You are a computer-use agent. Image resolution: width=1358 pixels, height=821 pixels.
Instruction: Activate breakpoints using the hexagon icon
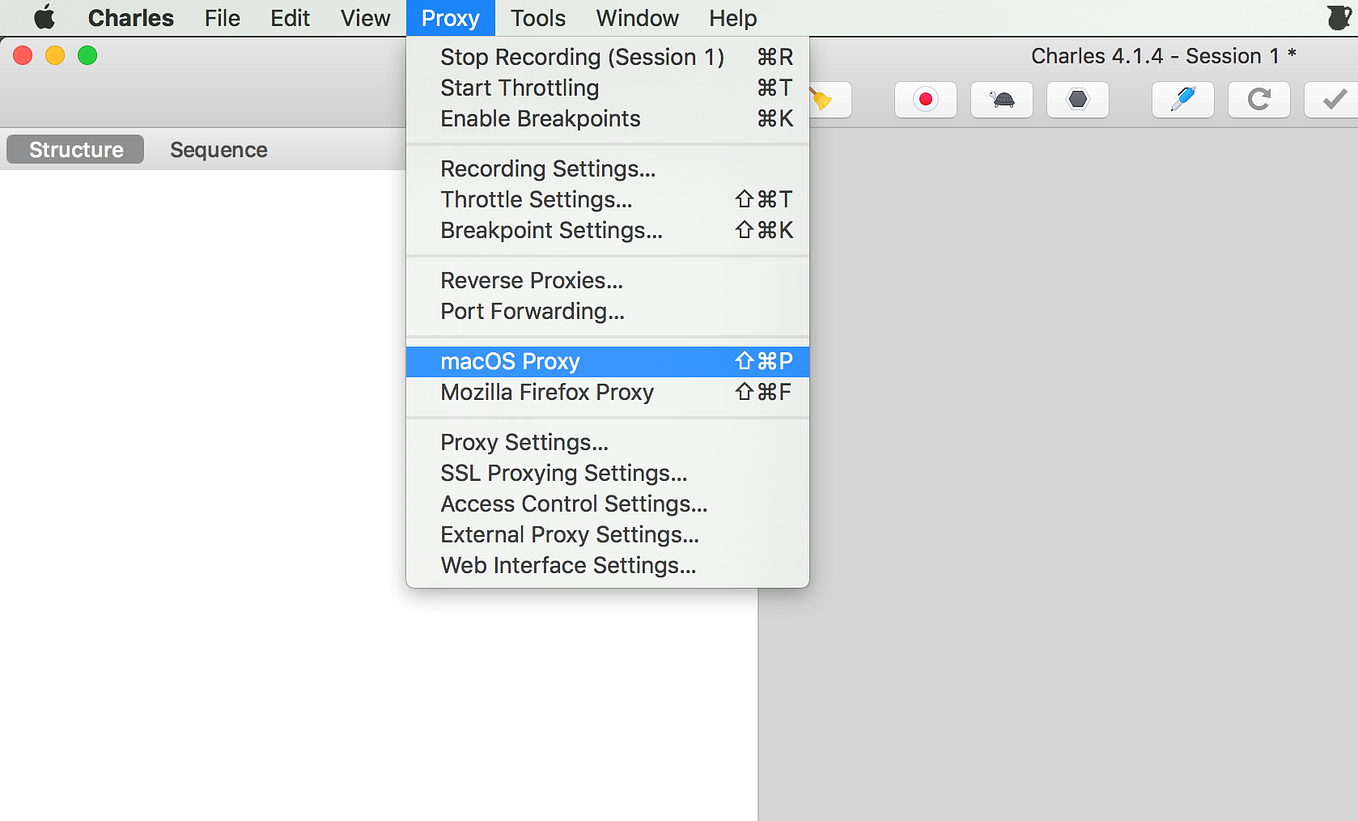[x=1077, y=99]
